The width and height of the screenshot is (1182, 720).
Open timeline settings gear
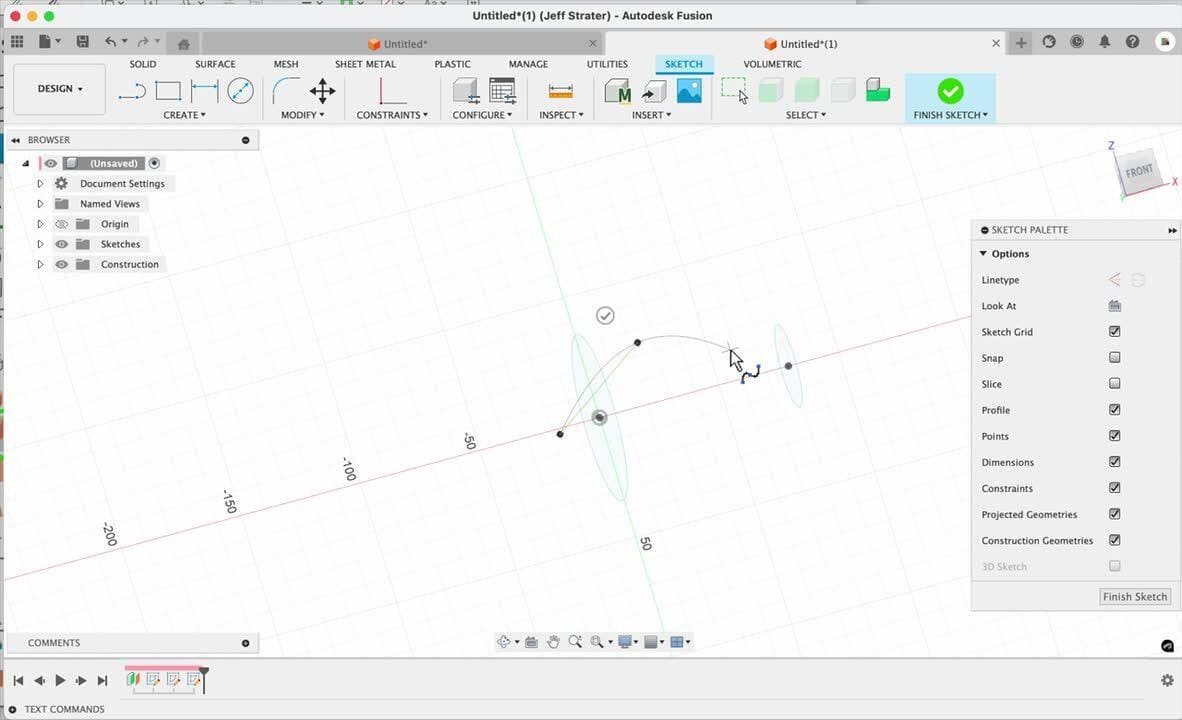[1167, 680]
